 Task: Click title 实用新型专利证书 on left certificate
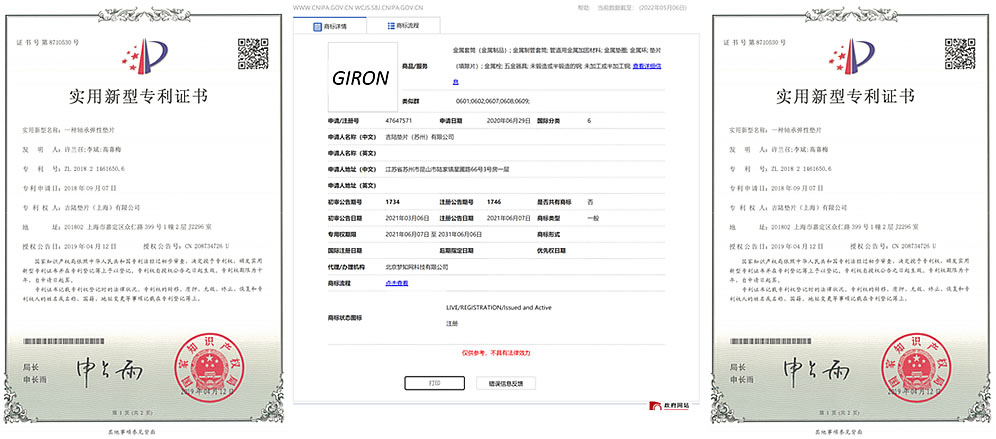[138, 96]
